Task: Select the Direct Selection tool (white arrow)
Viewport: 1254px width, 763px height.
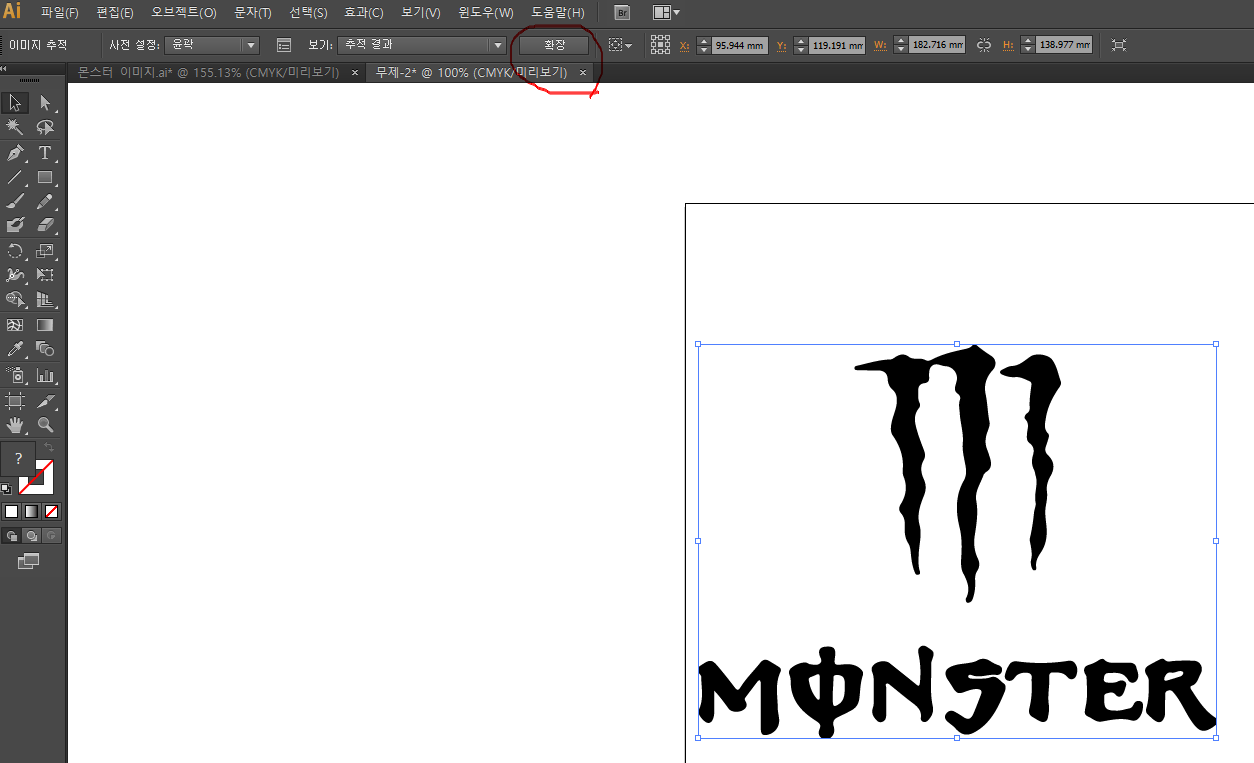Action: (45, 103)
